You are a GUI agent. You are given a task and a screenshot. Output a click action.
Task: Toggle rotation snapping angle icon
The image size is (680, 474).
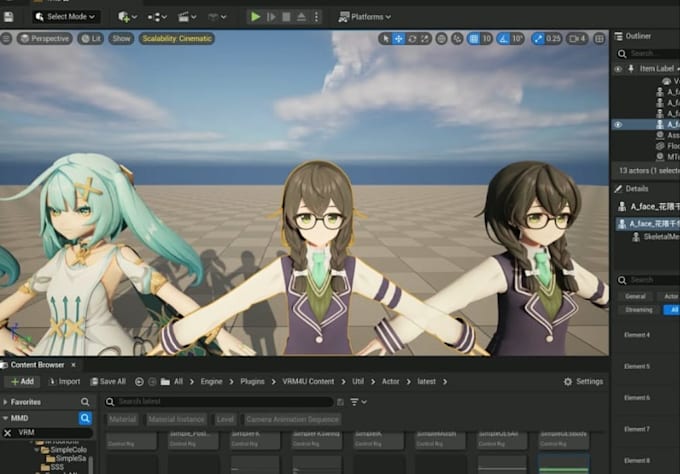point(503,39)
